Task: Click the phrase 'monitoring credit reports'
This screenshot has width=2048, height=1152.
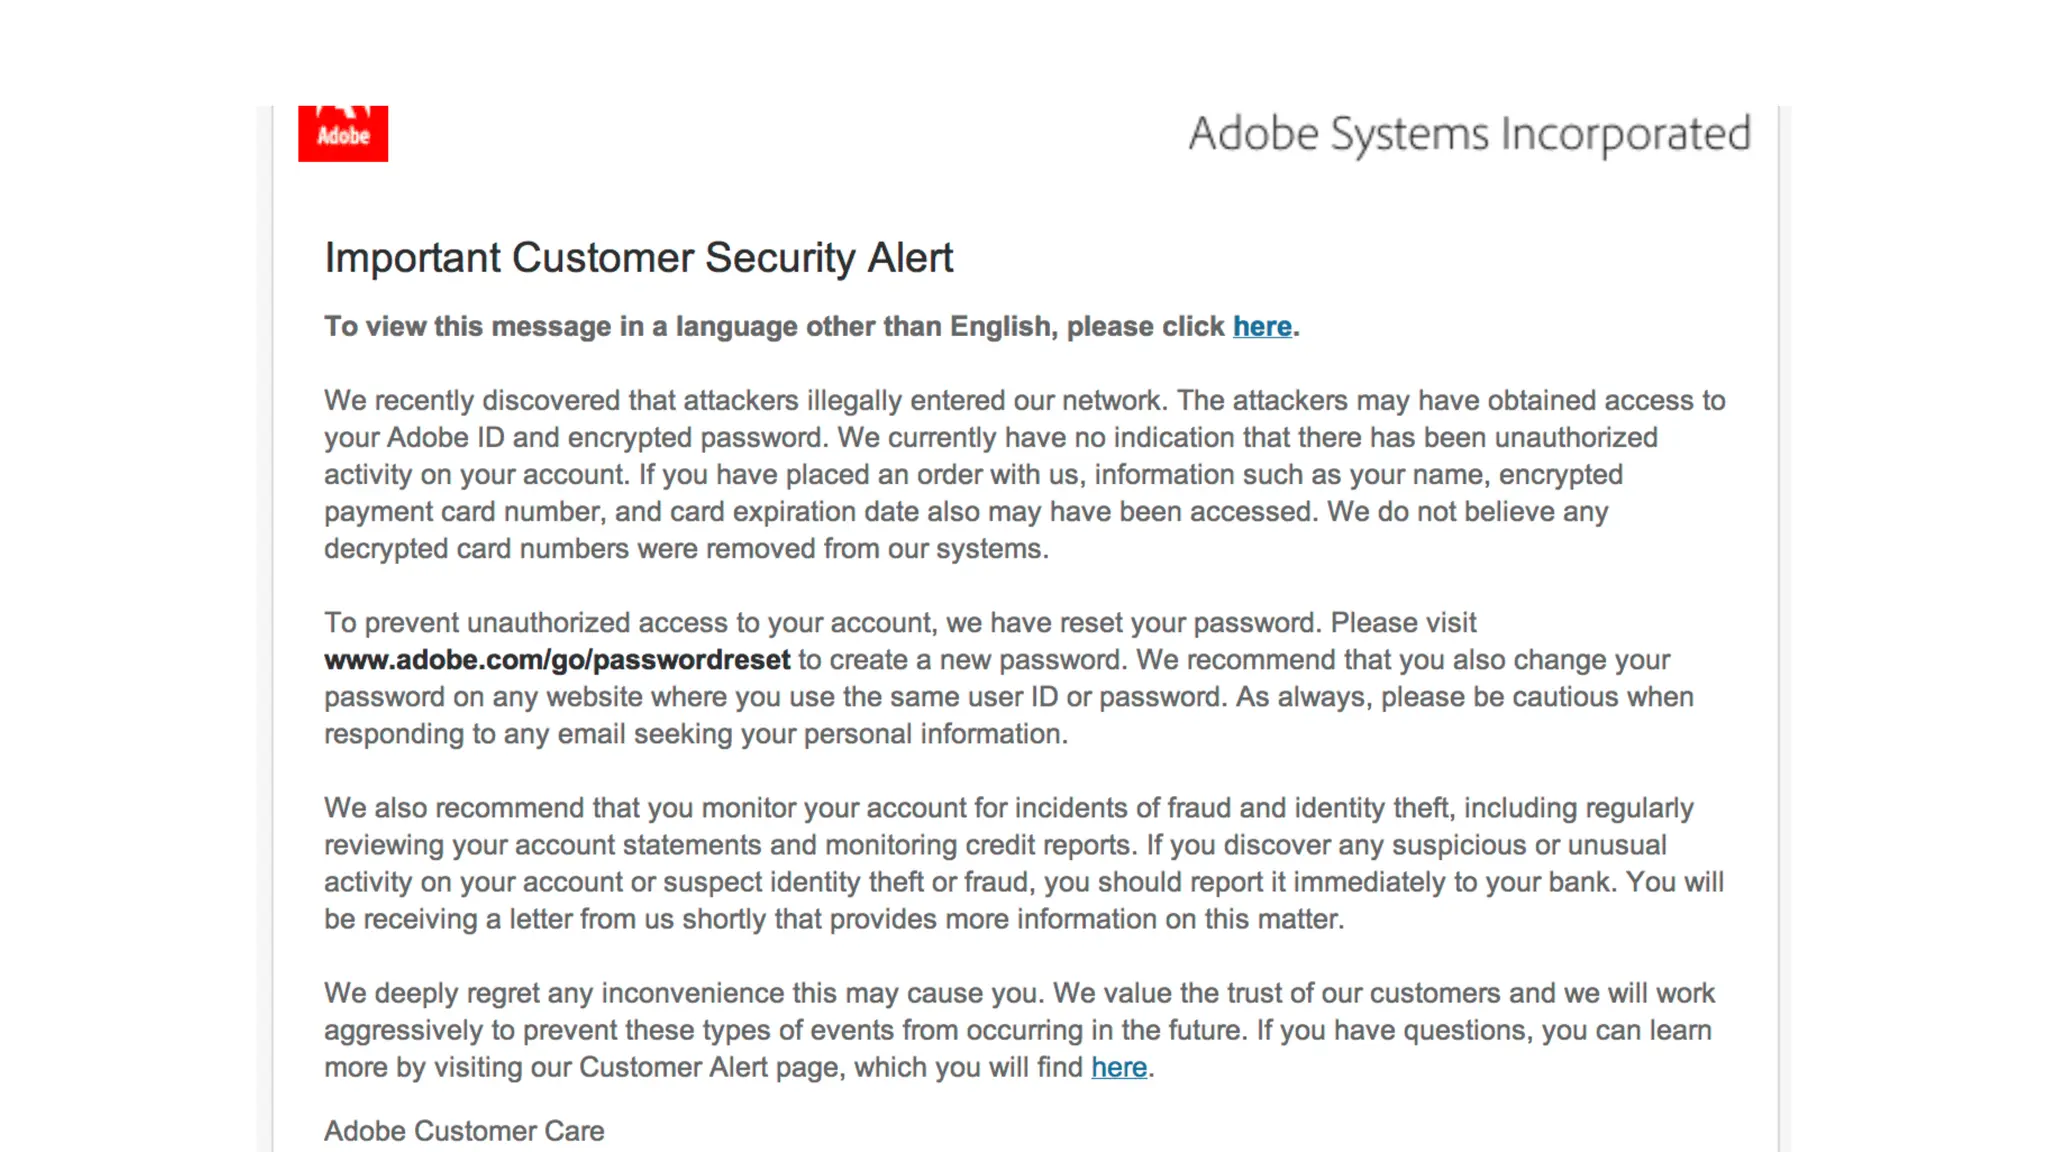Action: point(978,846)
